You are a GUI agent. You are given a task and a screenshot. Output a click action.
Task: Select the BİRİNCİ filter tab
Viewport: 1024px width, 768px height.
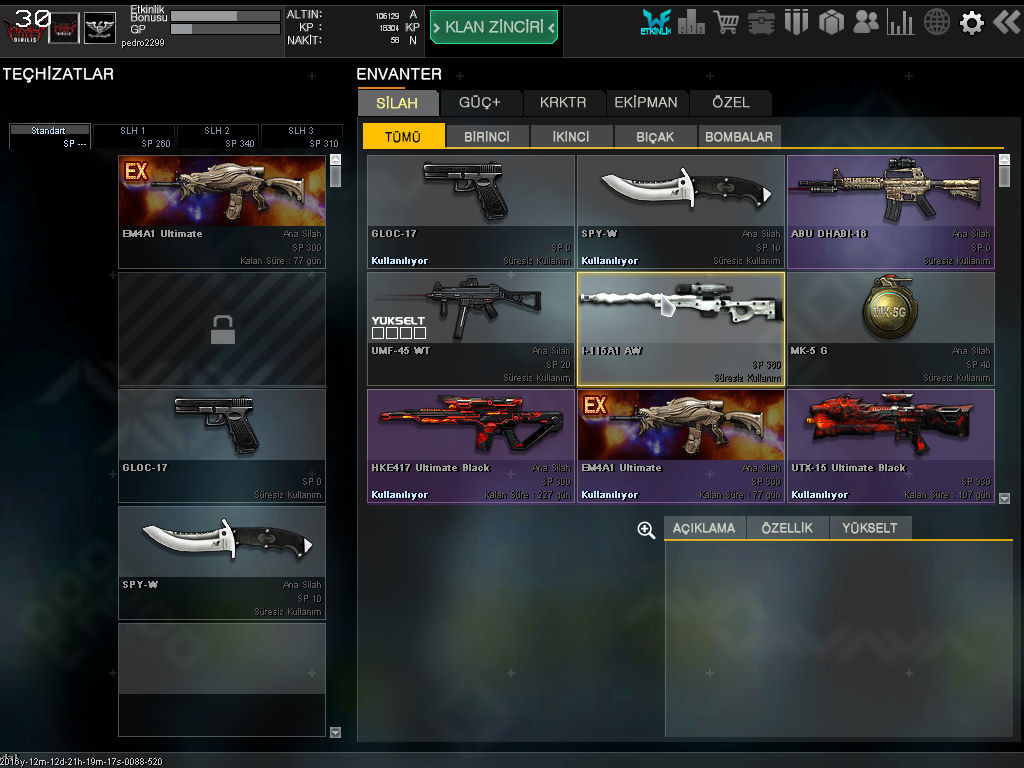487,136
